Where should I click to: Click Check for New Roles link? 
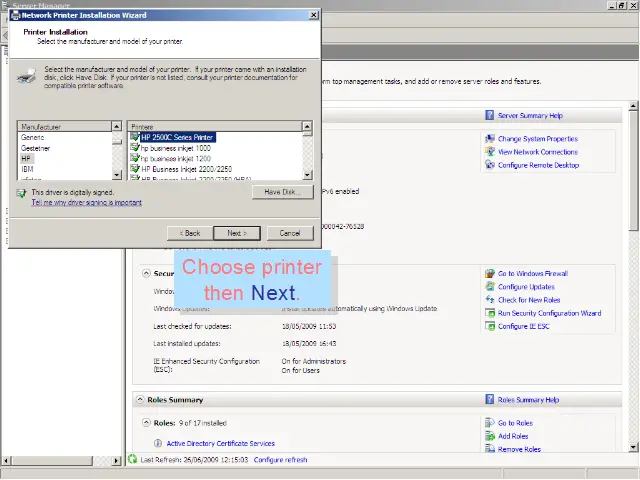pos(529,300)
